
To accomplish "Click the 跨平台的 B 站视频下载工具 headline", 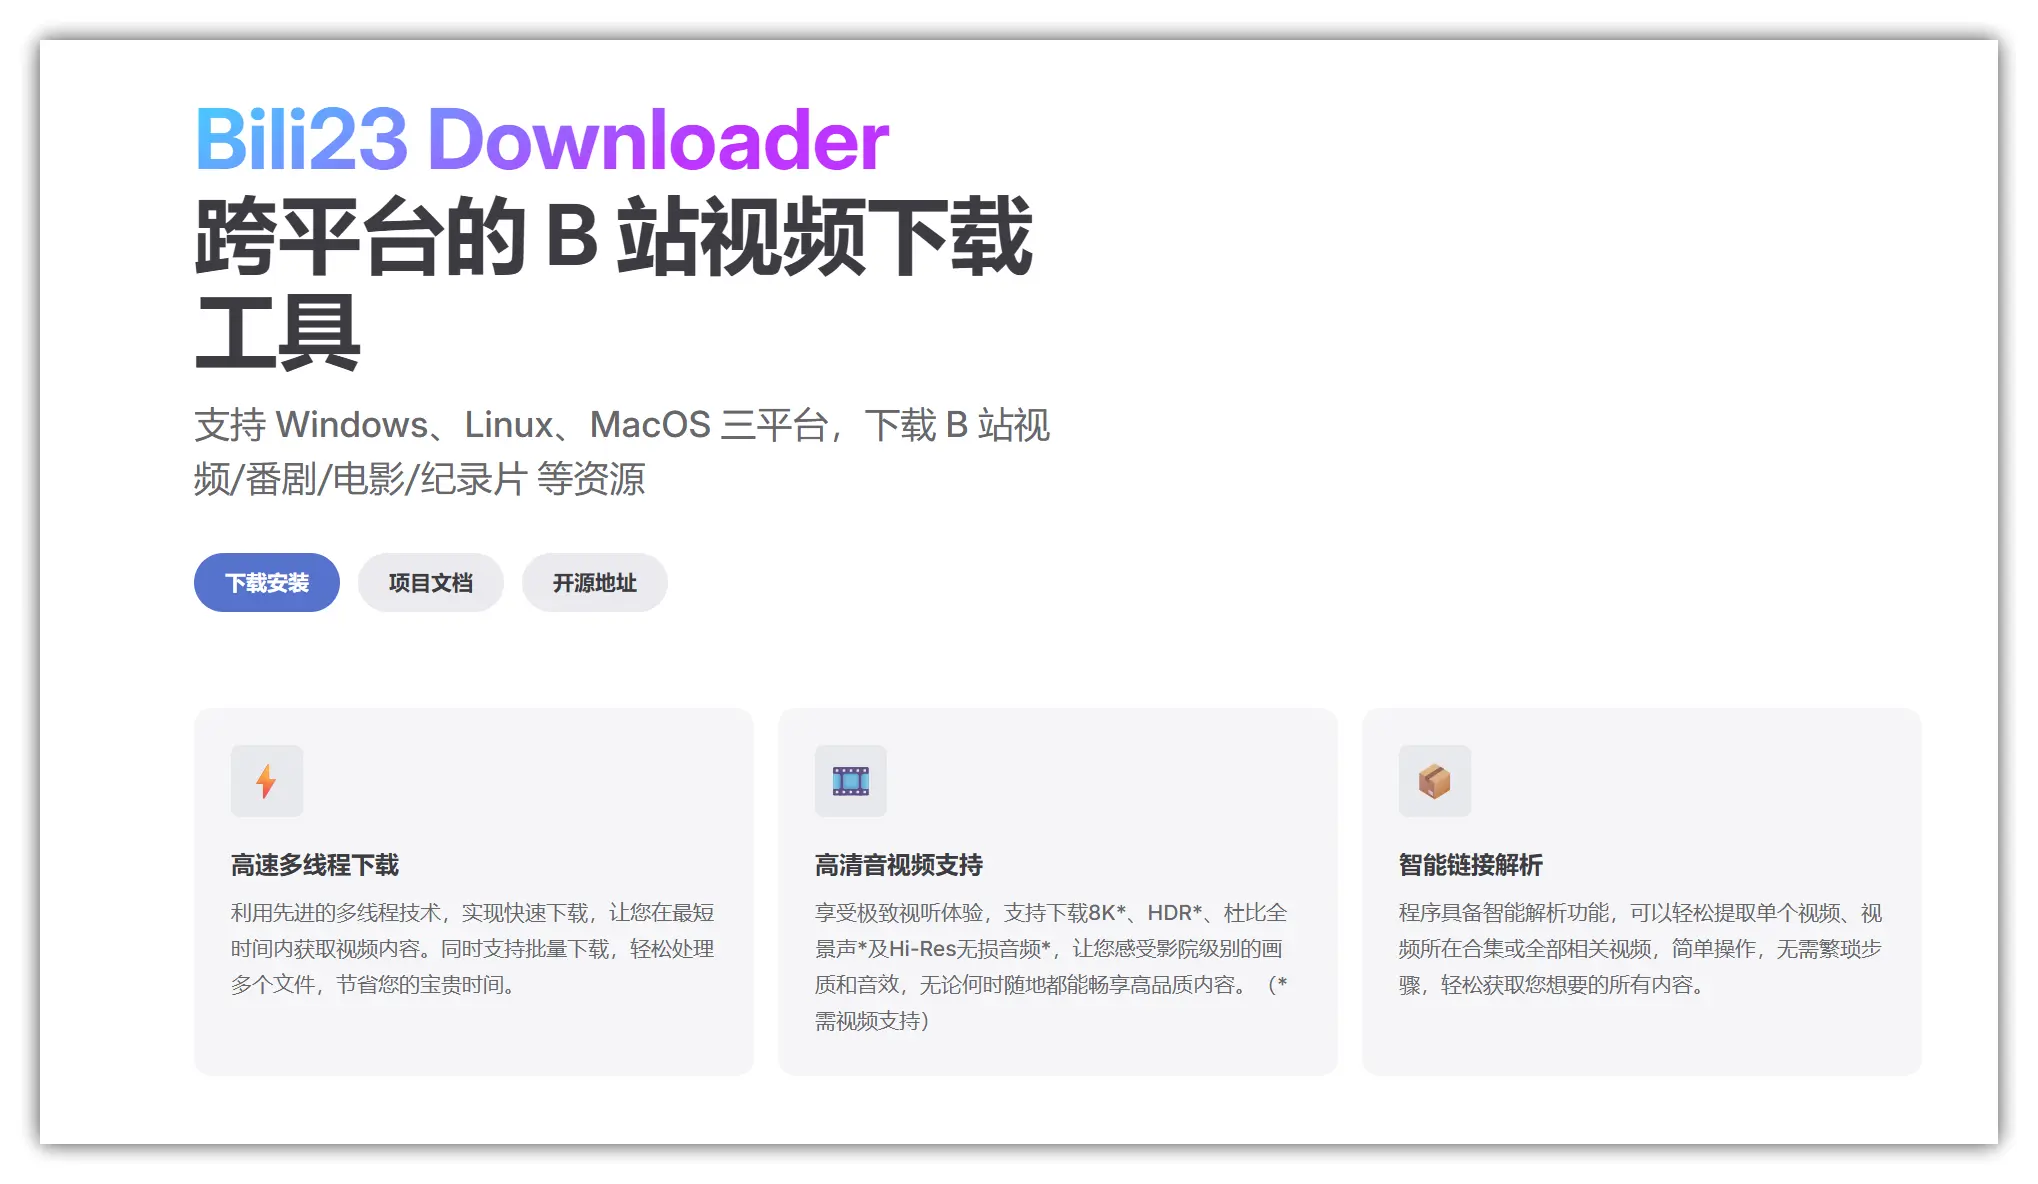I will (x=613, y=284).
